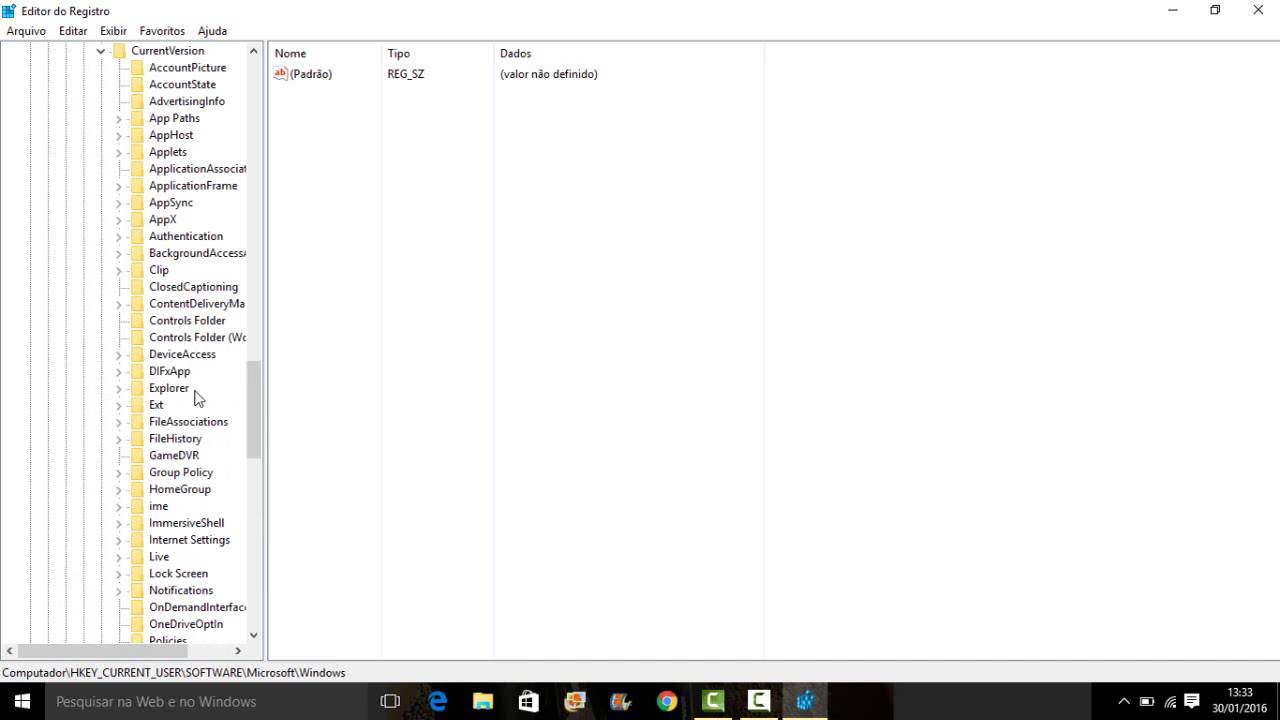
Task: Click the tree horizontal scrollbar left arrow
Action: 9,651
